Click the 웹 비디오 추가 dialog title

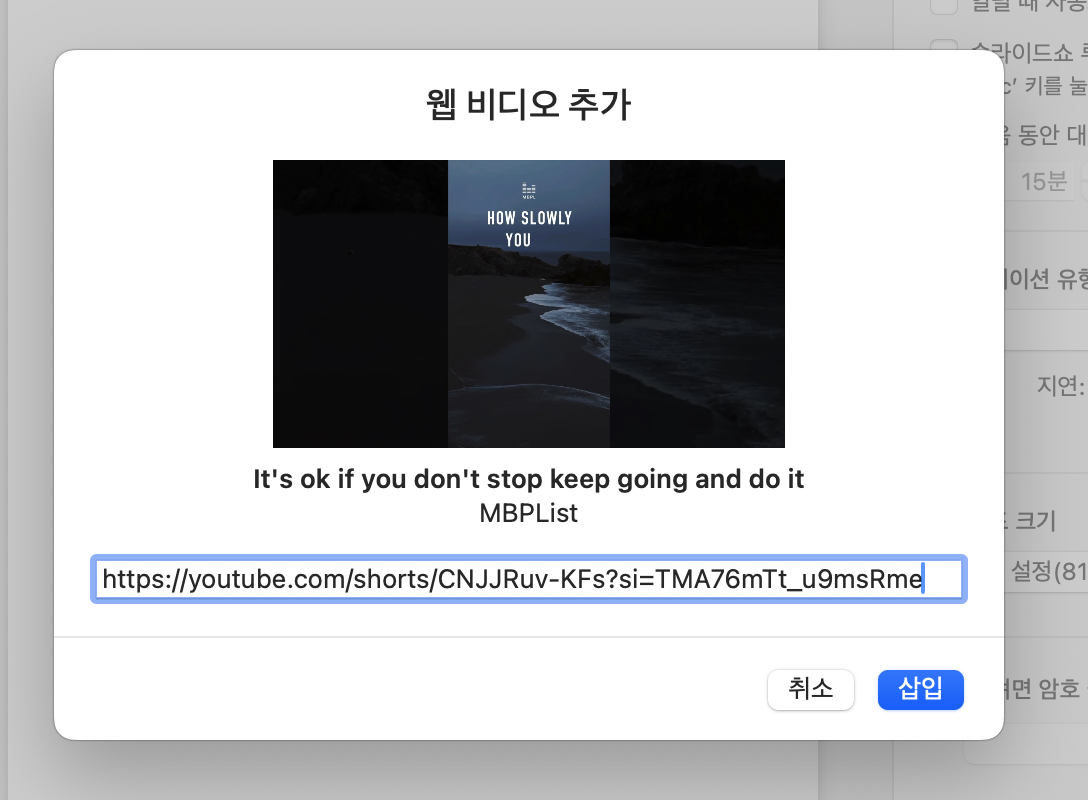529,105
